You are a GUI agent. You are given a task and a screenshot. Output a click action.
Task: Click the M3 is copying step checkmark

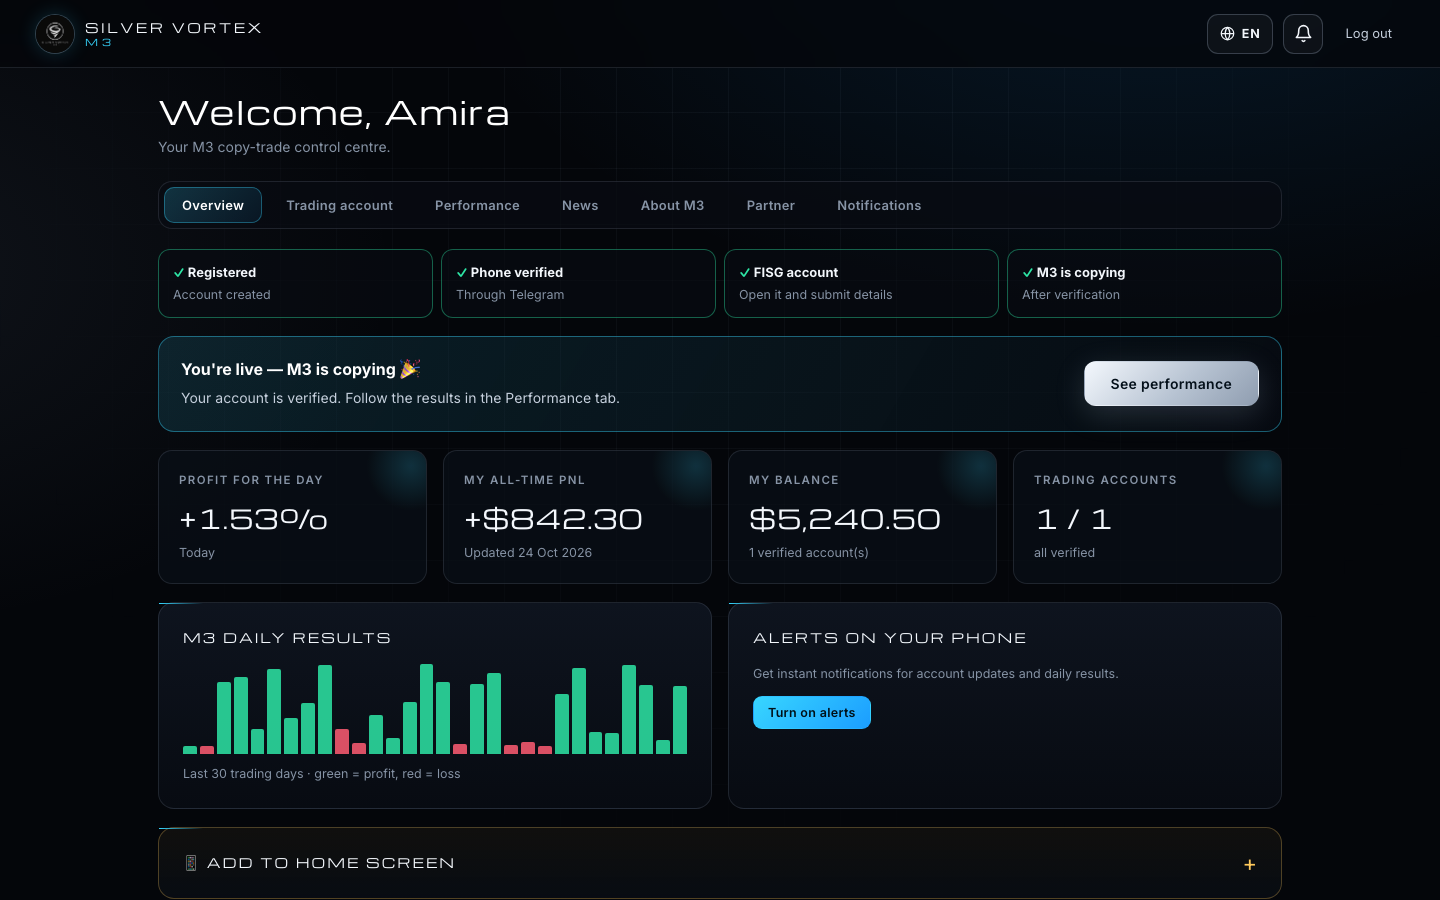[x=1028, y=273]
